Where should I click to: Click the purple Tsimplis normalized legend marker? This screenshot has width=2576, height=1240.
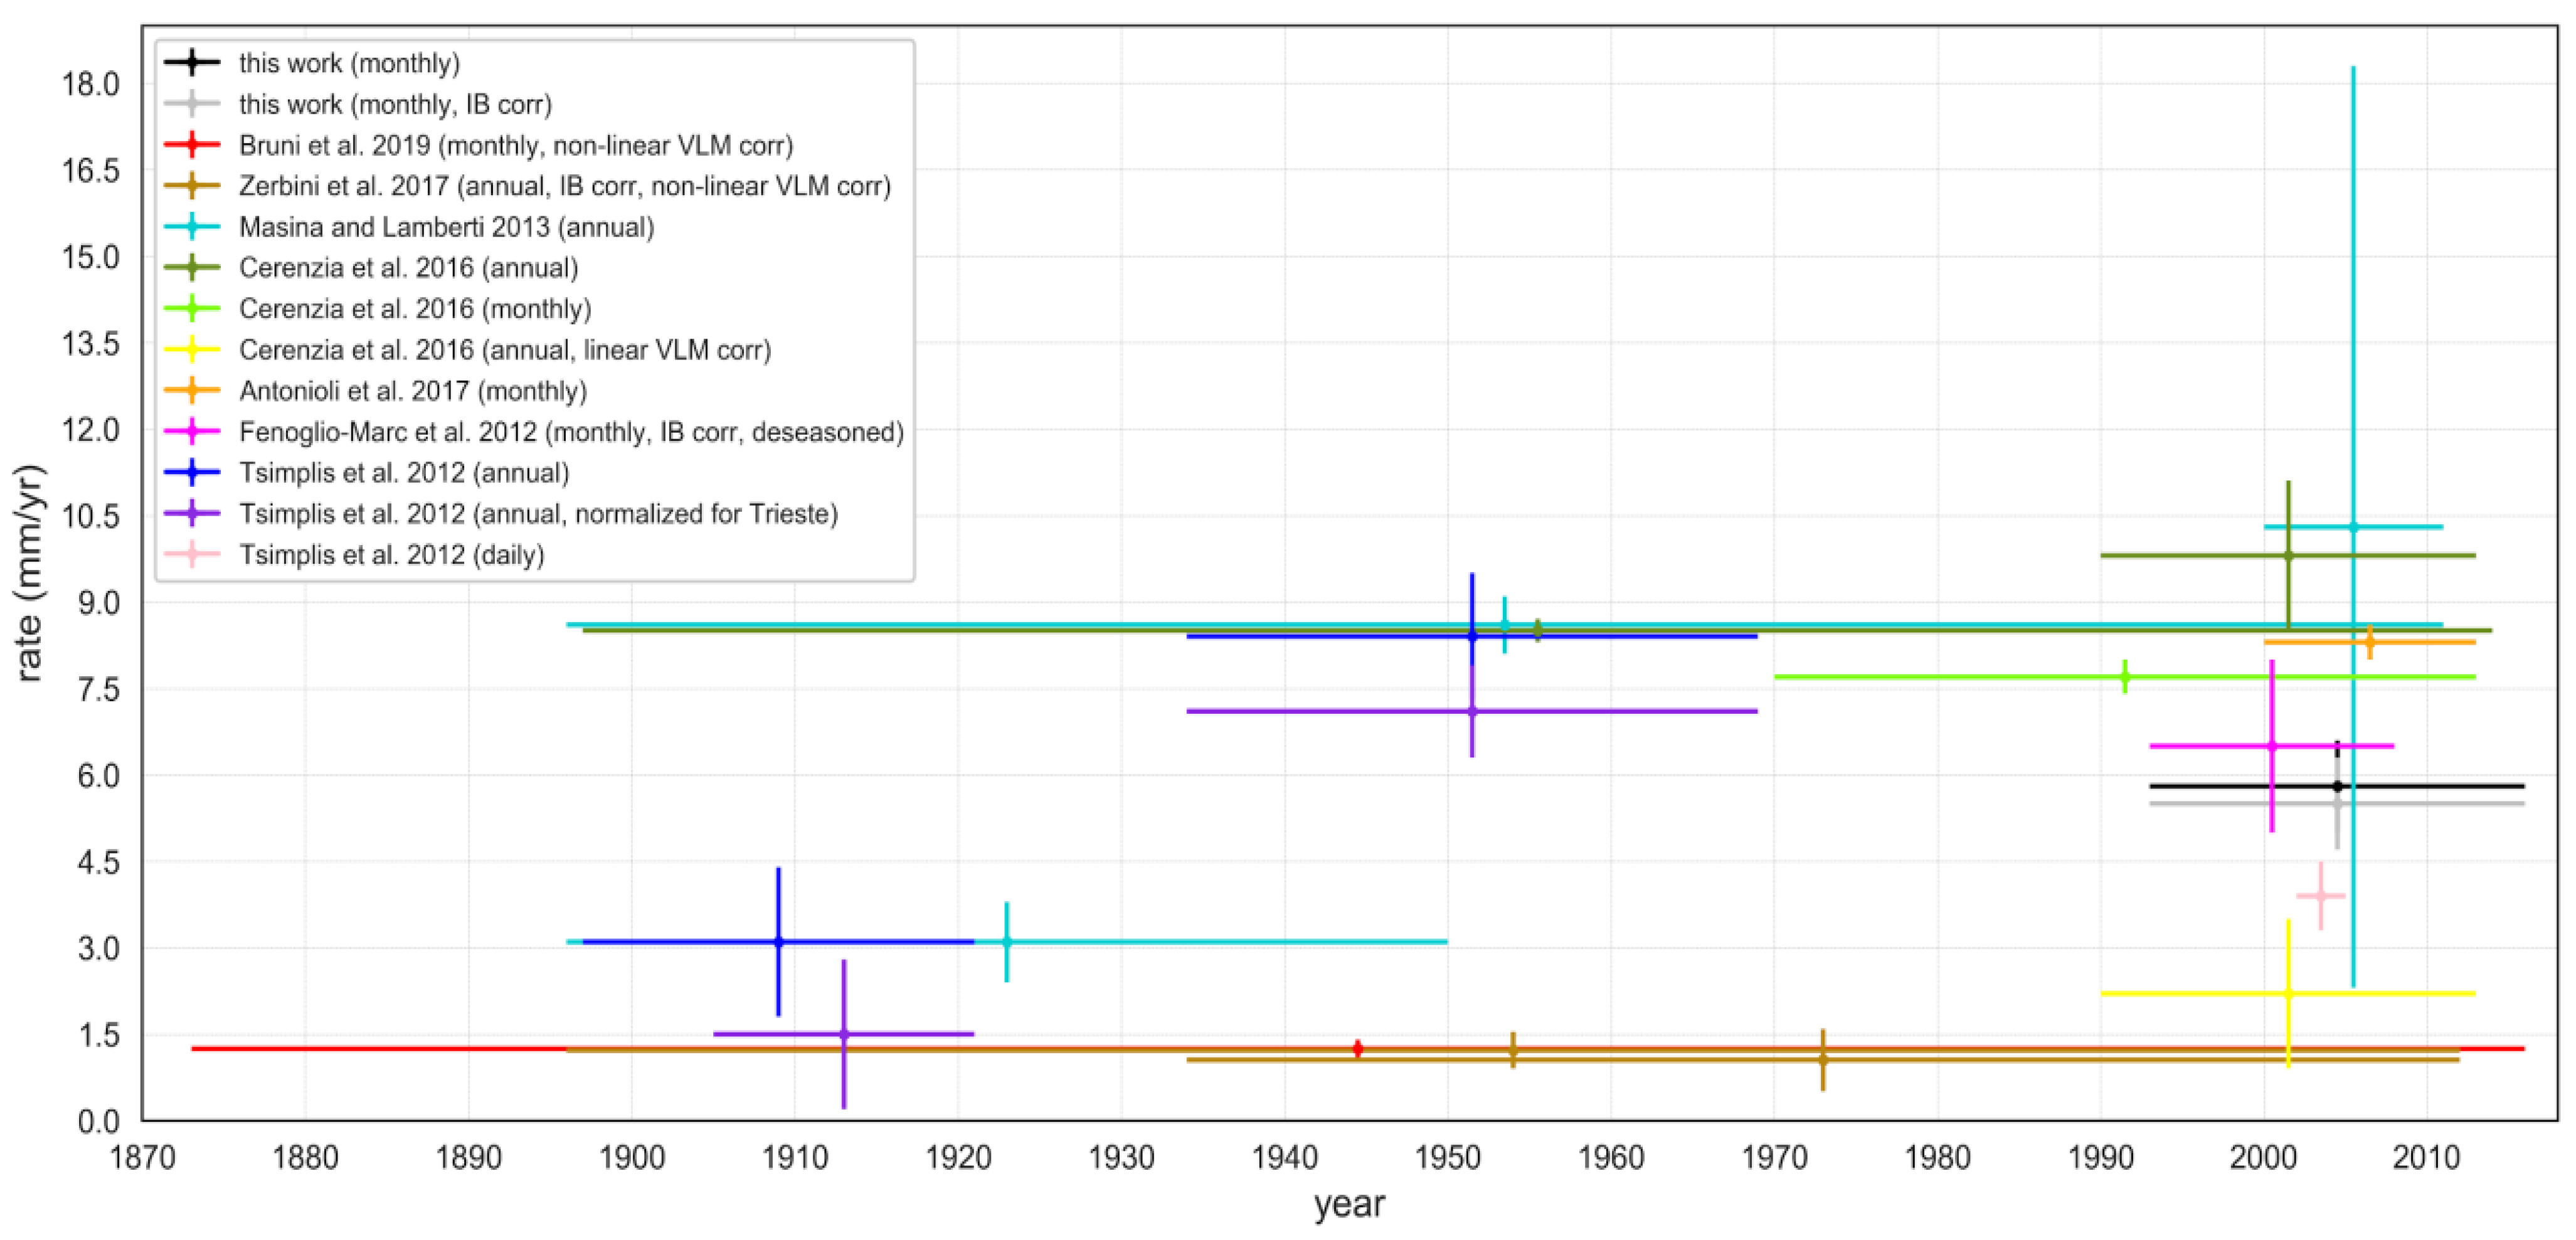coord(191,514)
